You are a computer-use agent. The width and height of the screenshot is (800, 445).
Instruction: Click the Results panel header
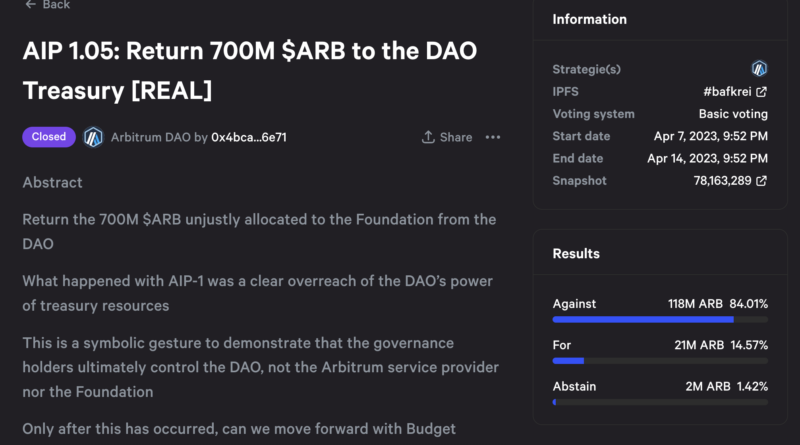click(576, 254)
